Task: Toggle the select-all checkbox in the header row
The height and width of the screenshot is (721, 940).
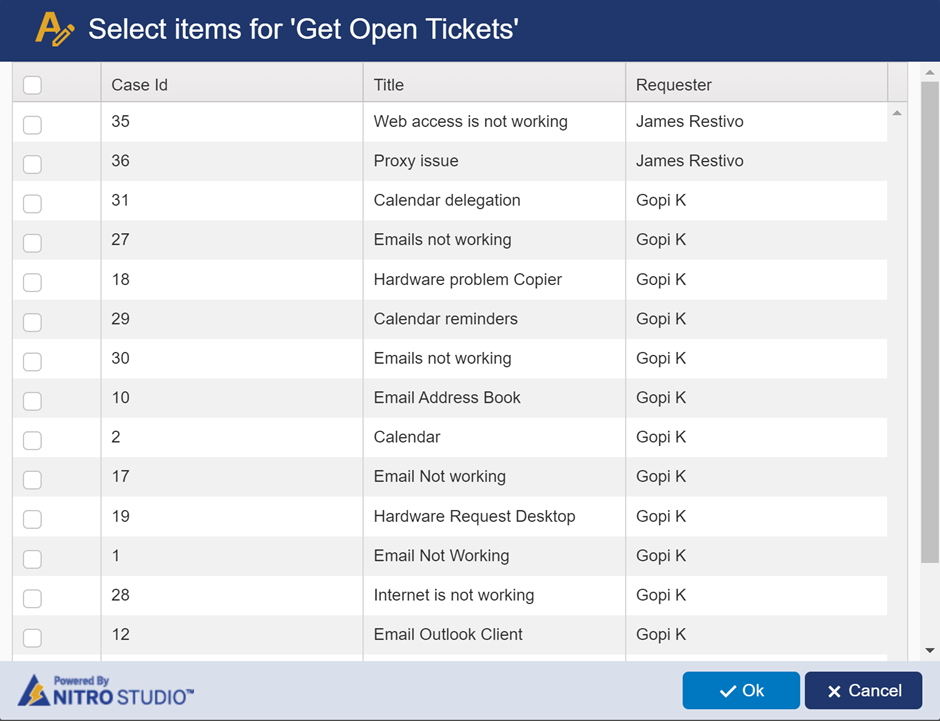Action: tap(31, 85)
